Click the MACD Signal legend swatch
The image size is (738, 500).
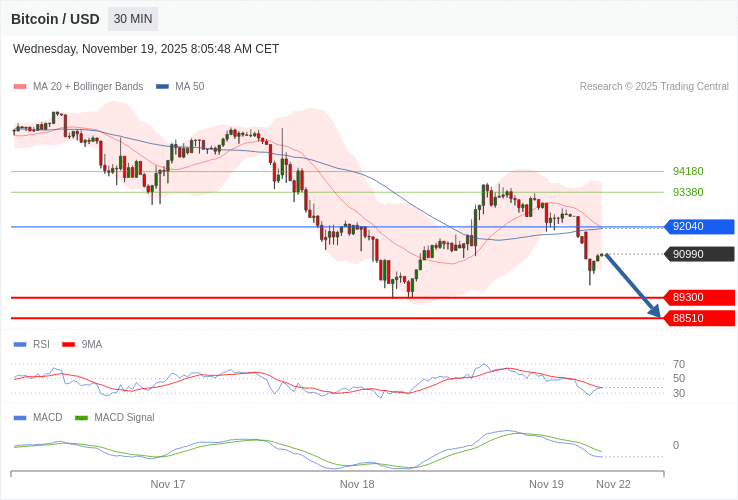[82, 418]
